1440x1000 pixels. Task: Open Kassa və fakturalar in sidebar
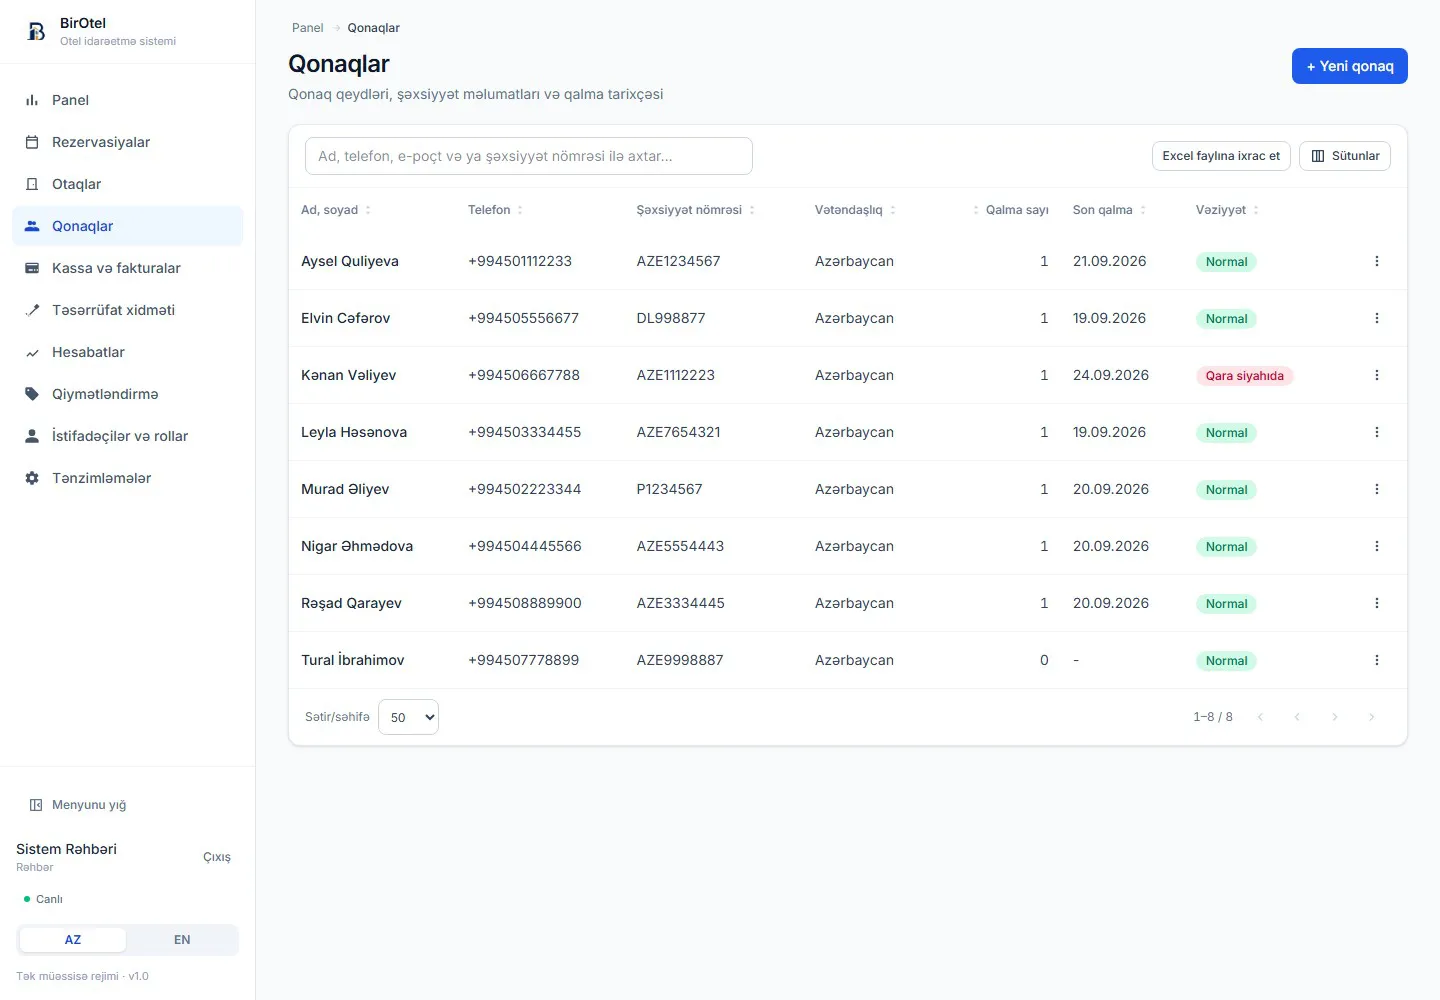point(127,268)
